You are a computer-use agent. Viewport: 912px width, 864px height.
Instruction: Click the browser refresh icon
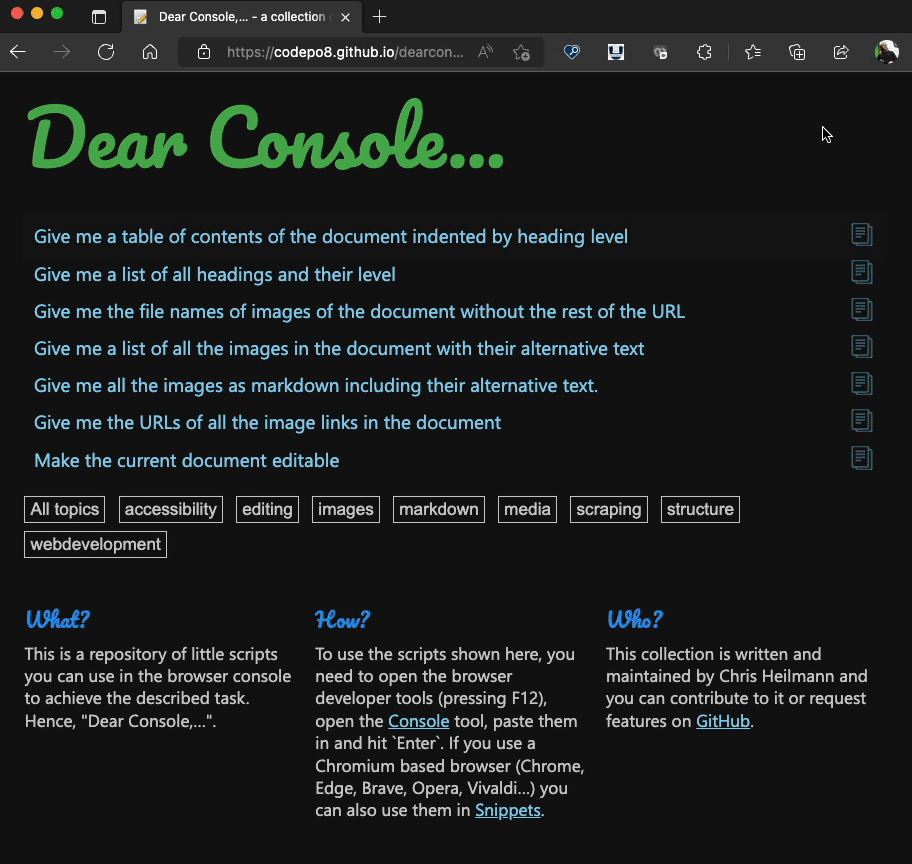(106, 52)
